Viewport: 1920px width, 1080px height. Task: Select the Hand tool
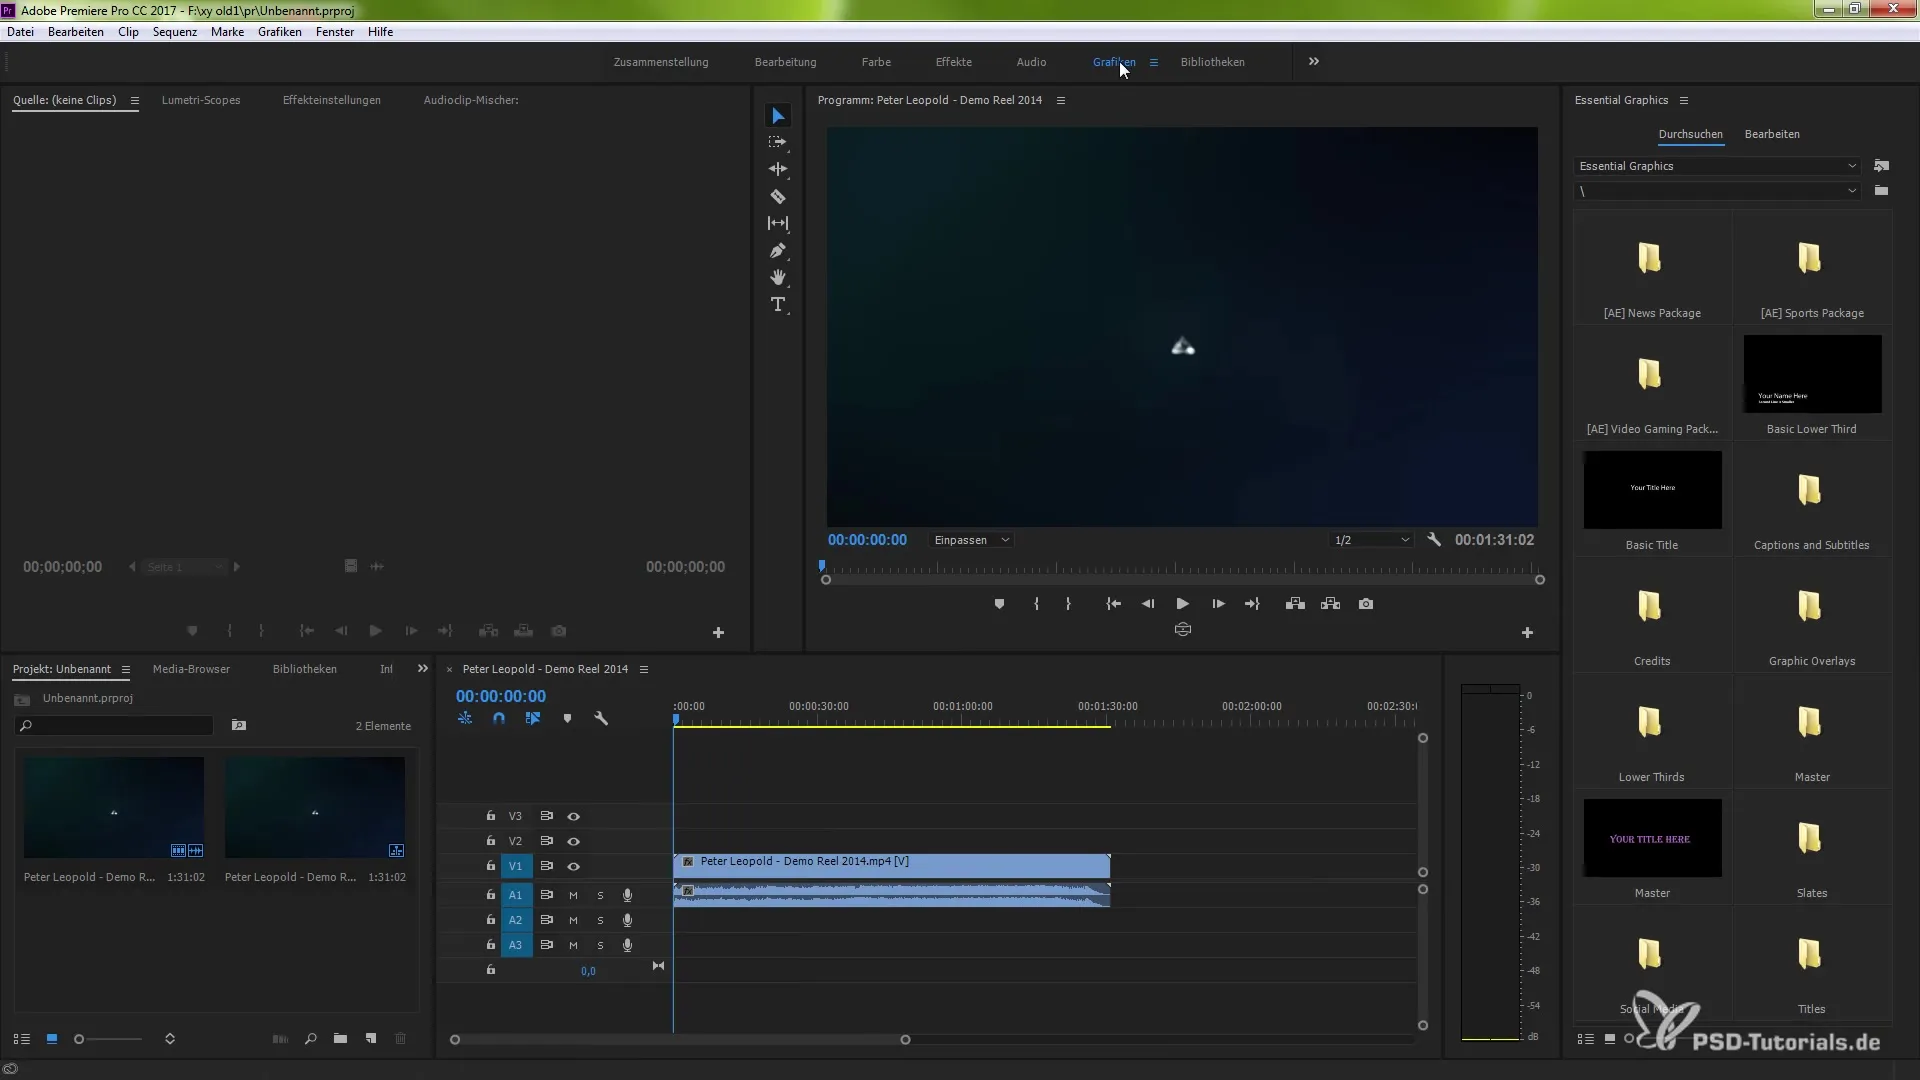[778, 277]
